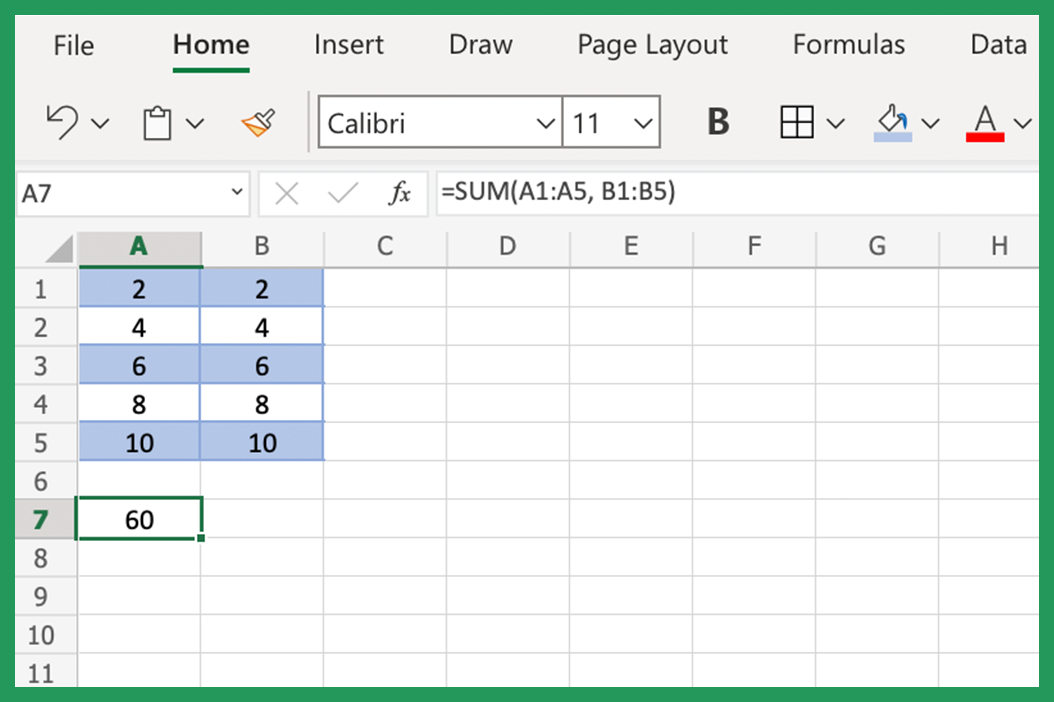Select cell A7 containing 60
Screen dimensions: 1054x702
[139, 519]
